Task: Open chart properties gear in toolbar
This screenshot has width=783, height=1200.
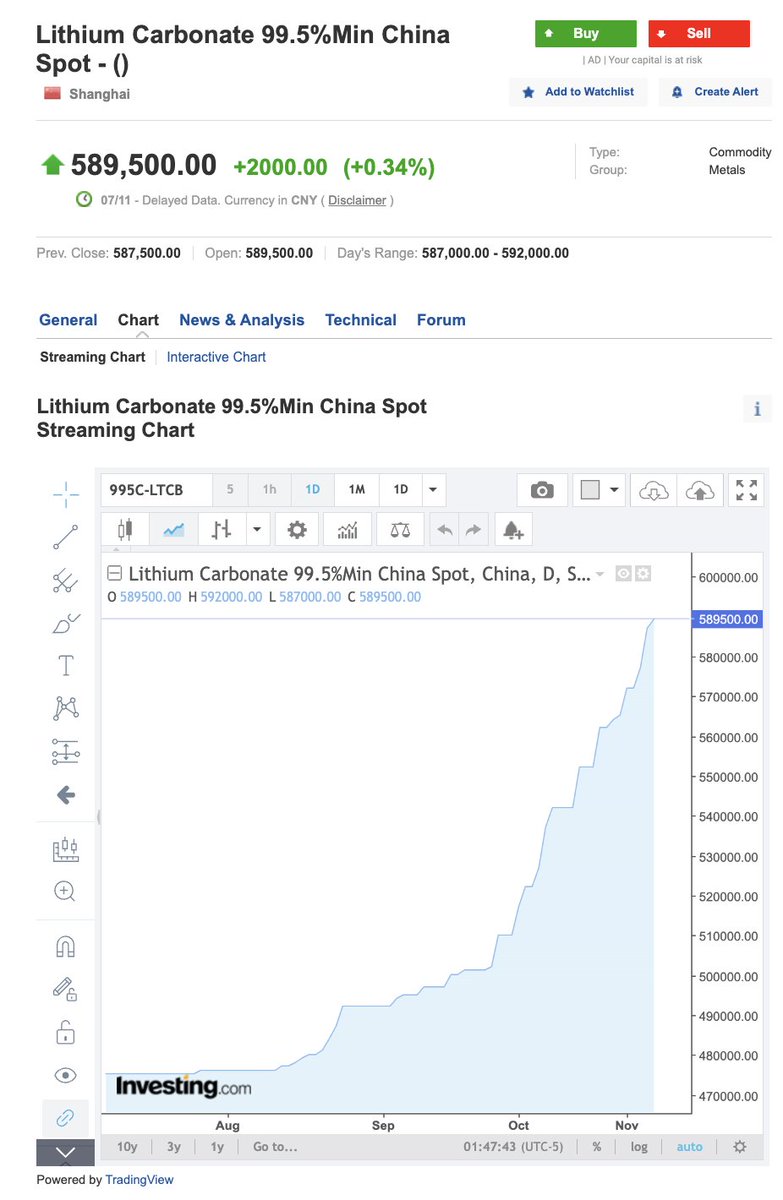Action: click(297, 530)
